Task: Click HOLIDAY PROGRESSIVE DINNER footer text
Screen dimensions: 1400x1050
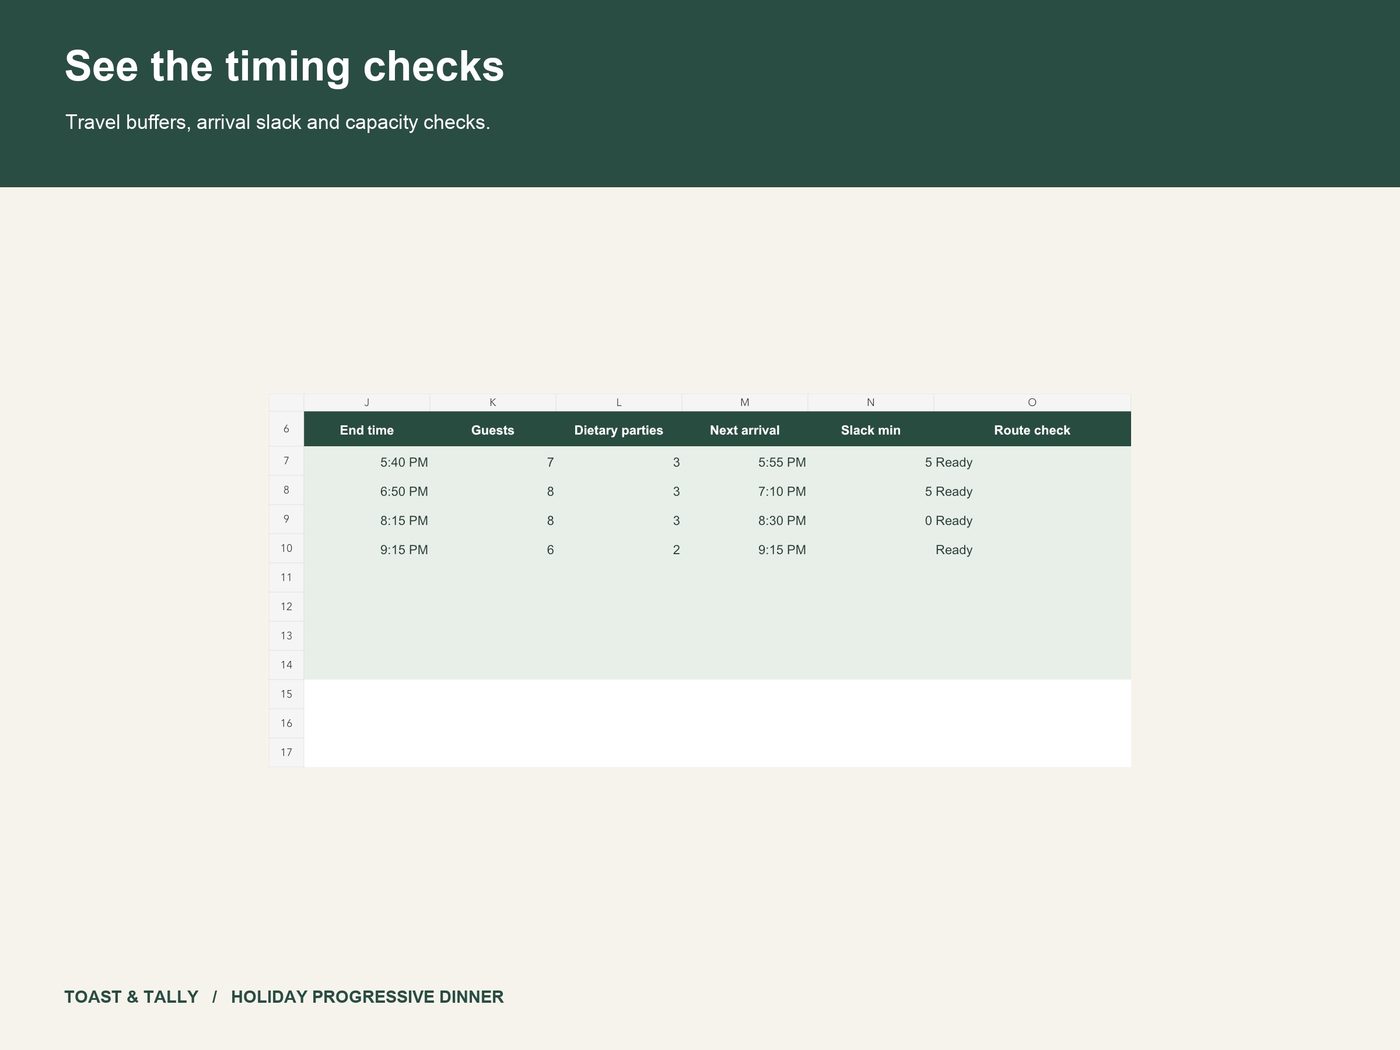Action: tap(367, 997)
